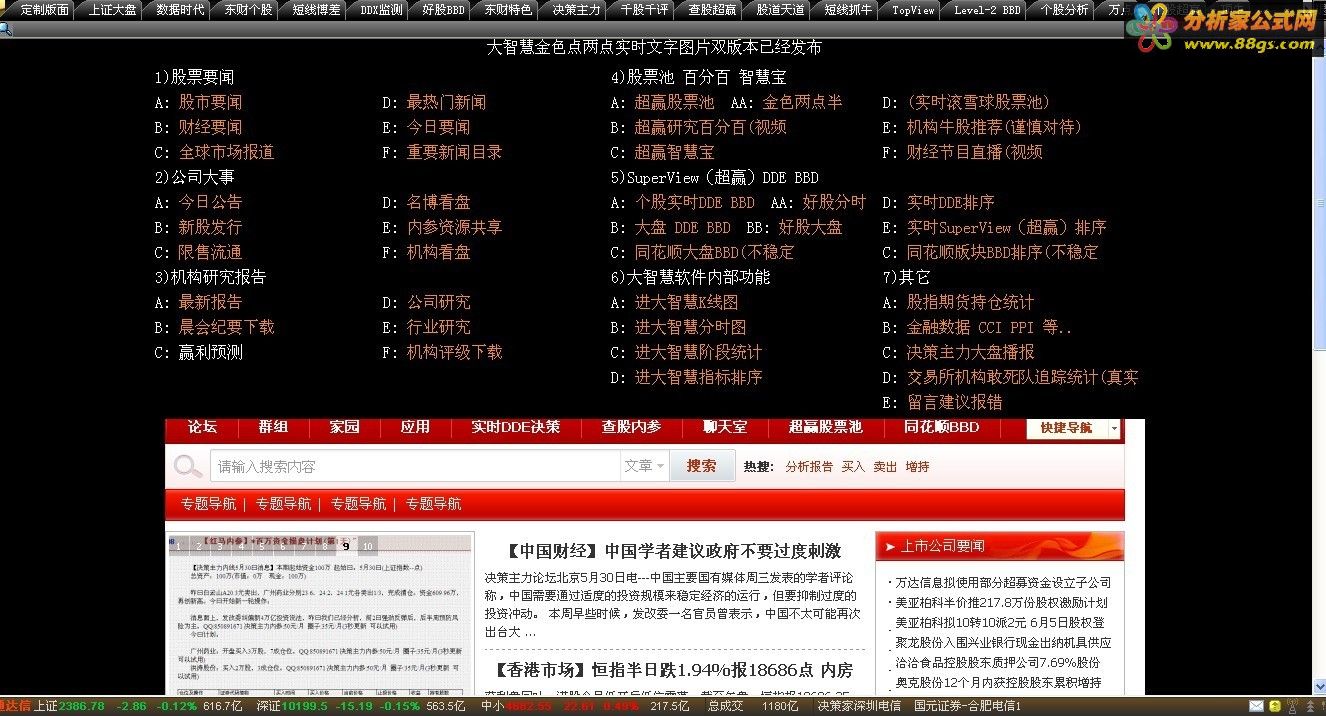The width and height of the screenshot is (1326, 716).
Task: Open the 机构评级下载 link
Action: pyautogui.click(x=454, y=352)
